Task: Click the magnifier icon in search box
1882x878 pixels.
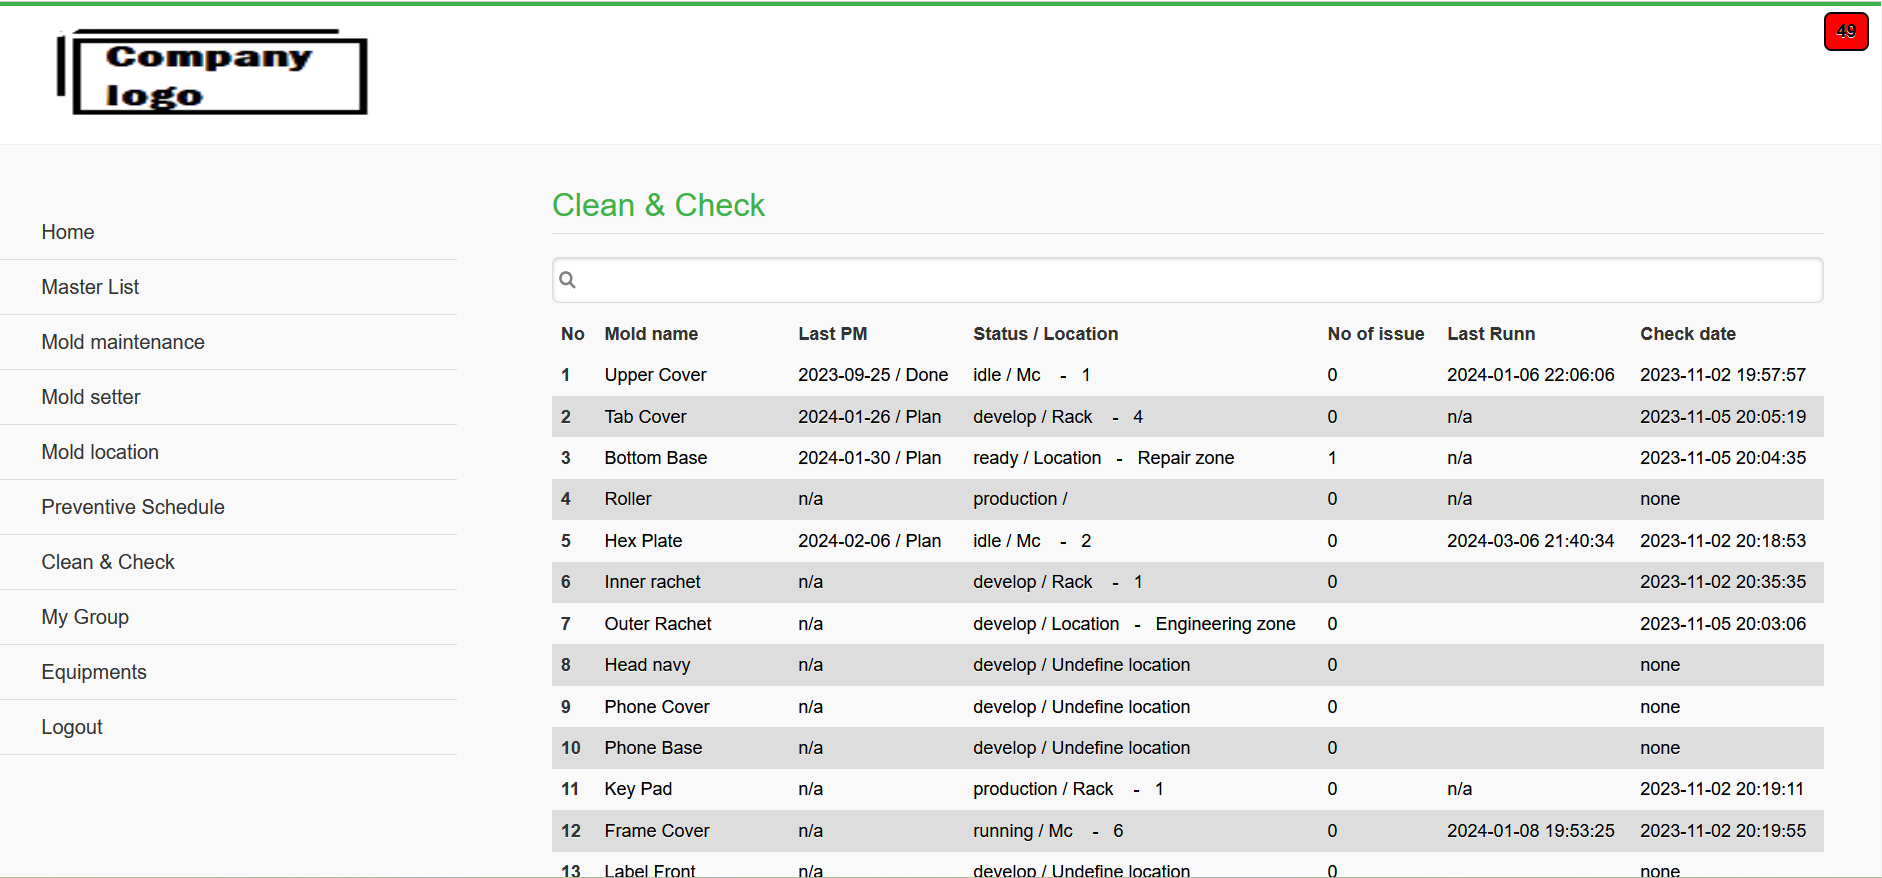Action: click(x=567, y=280)
